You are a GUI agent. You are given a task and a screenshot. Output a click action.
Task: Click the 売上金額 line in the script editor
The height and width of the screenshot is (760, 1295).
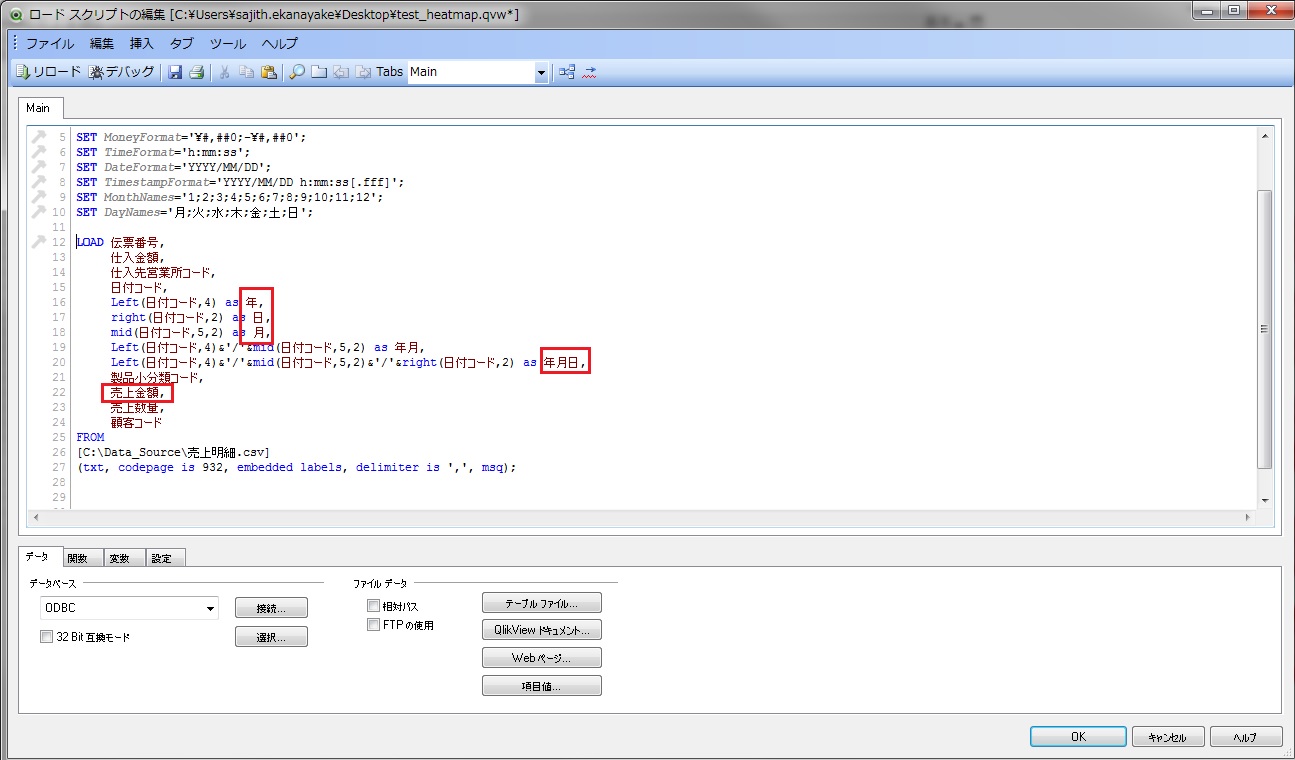point(137,393)
